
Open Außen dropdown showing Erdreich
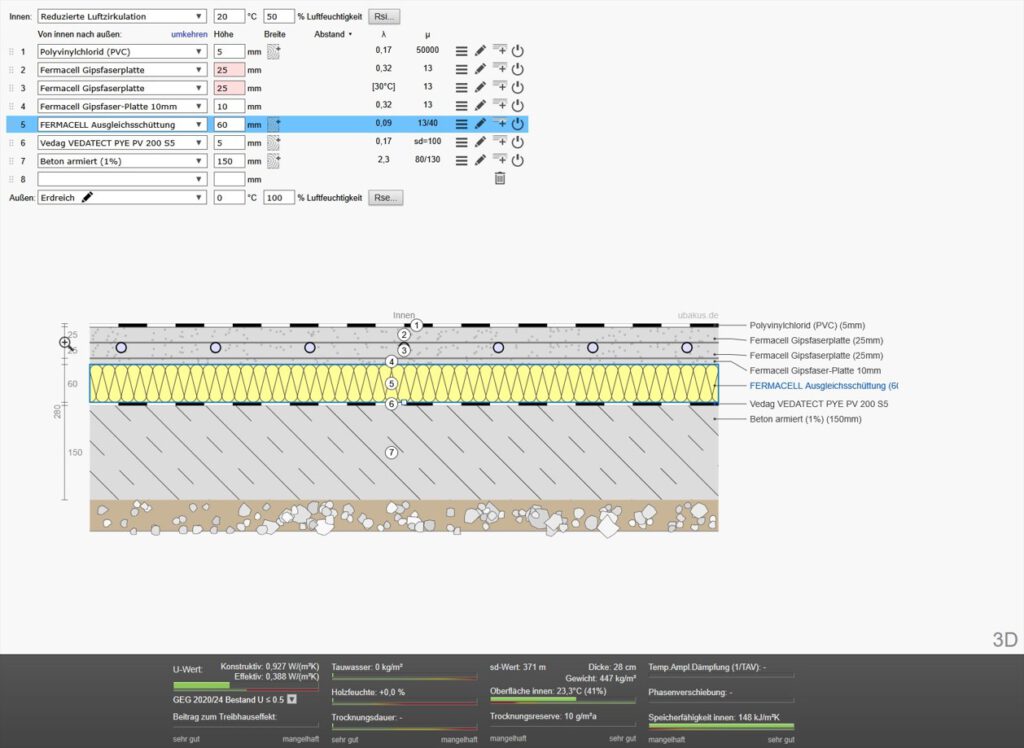click(x=122, y=197)
